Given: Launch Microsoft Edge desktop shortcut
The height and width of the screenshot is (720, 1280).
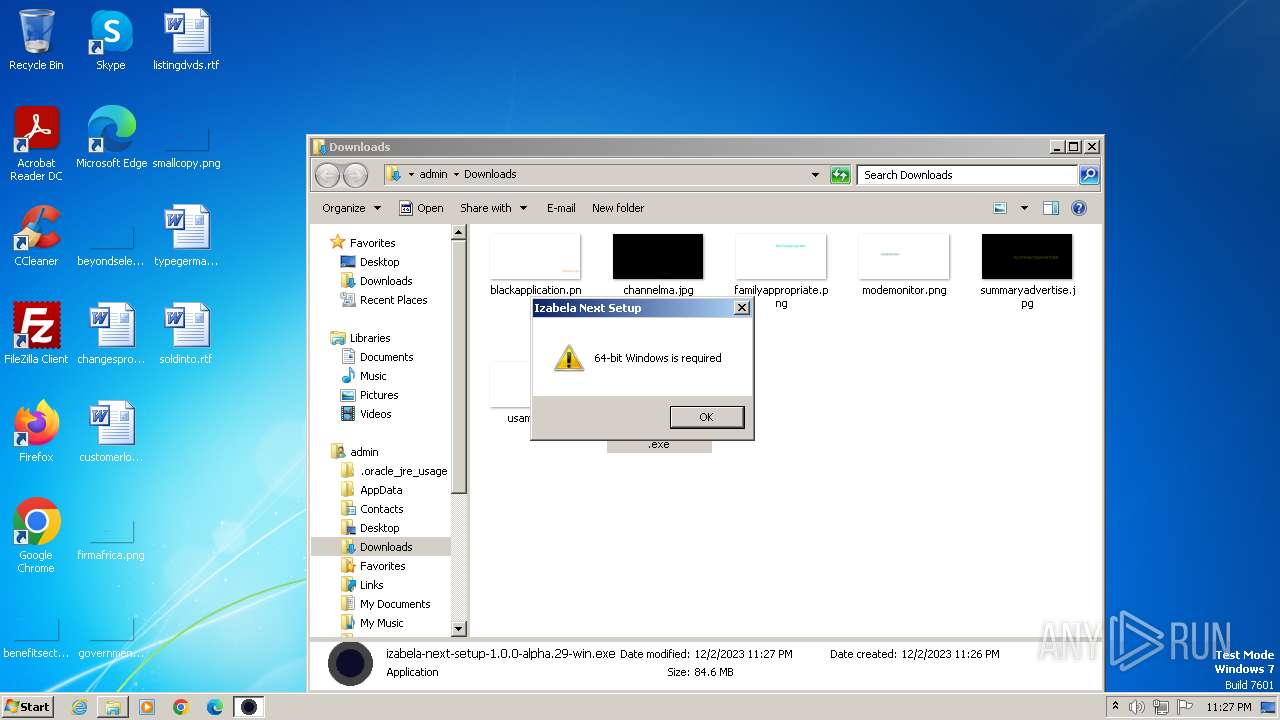Looking at the screenshot, I should pyautogui.click(x=111, y=138).
